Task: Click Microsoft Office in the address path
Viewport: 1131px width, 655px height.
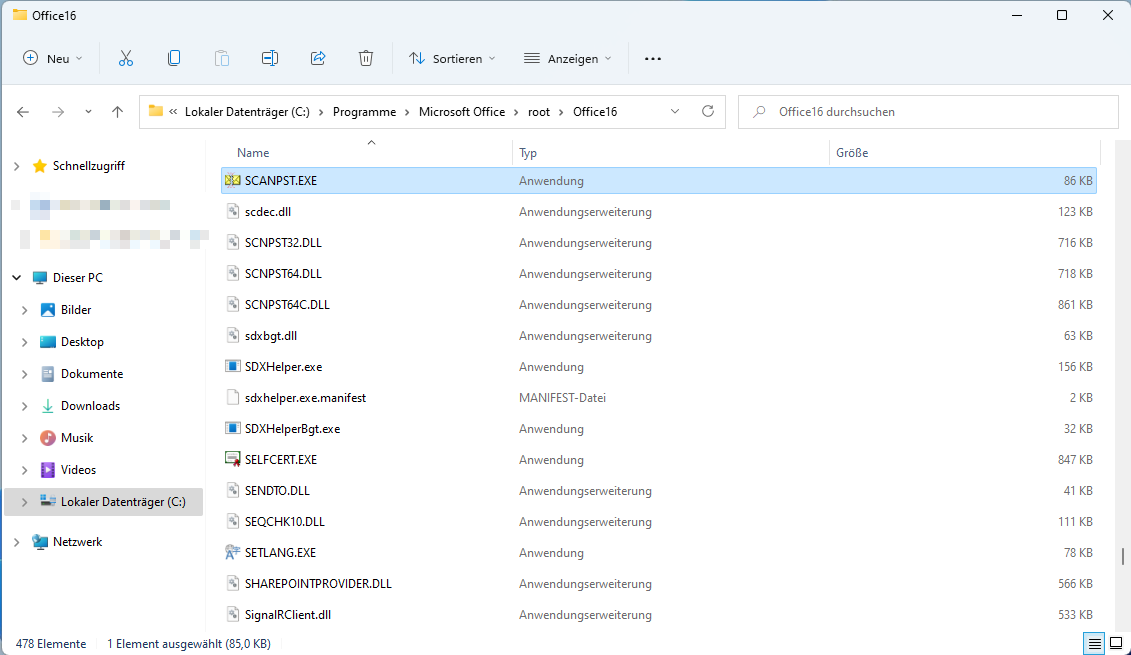Action: tap(462, 112)
